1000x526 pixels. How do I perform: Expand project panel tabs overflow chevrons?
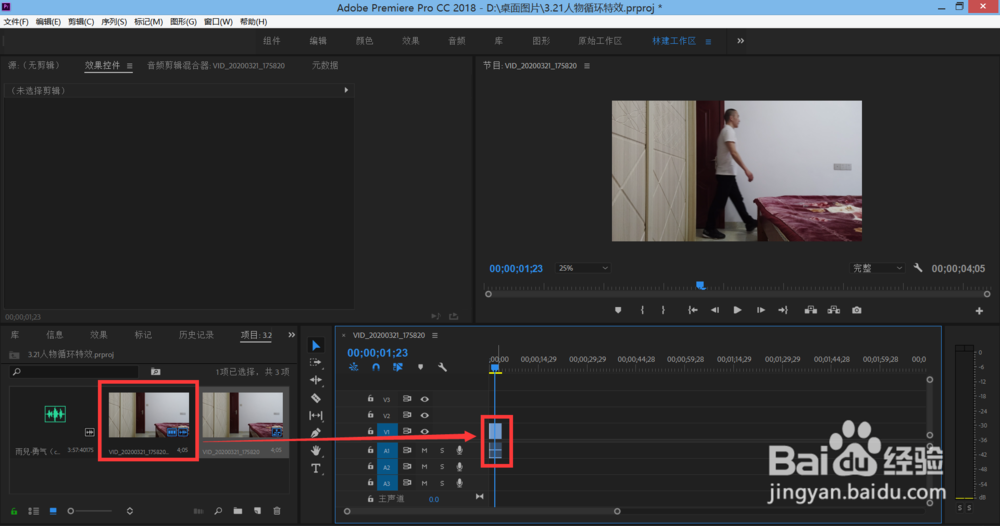click(x=291, y=335)
